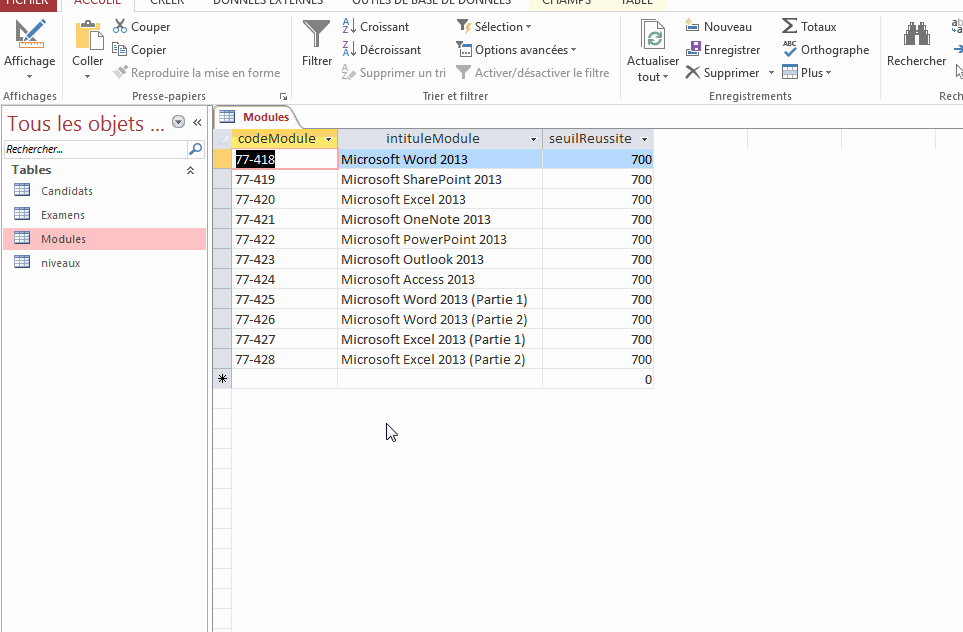The image size is (963, 632).
Task: Collapse the Tables group
Action: [190, 170]
